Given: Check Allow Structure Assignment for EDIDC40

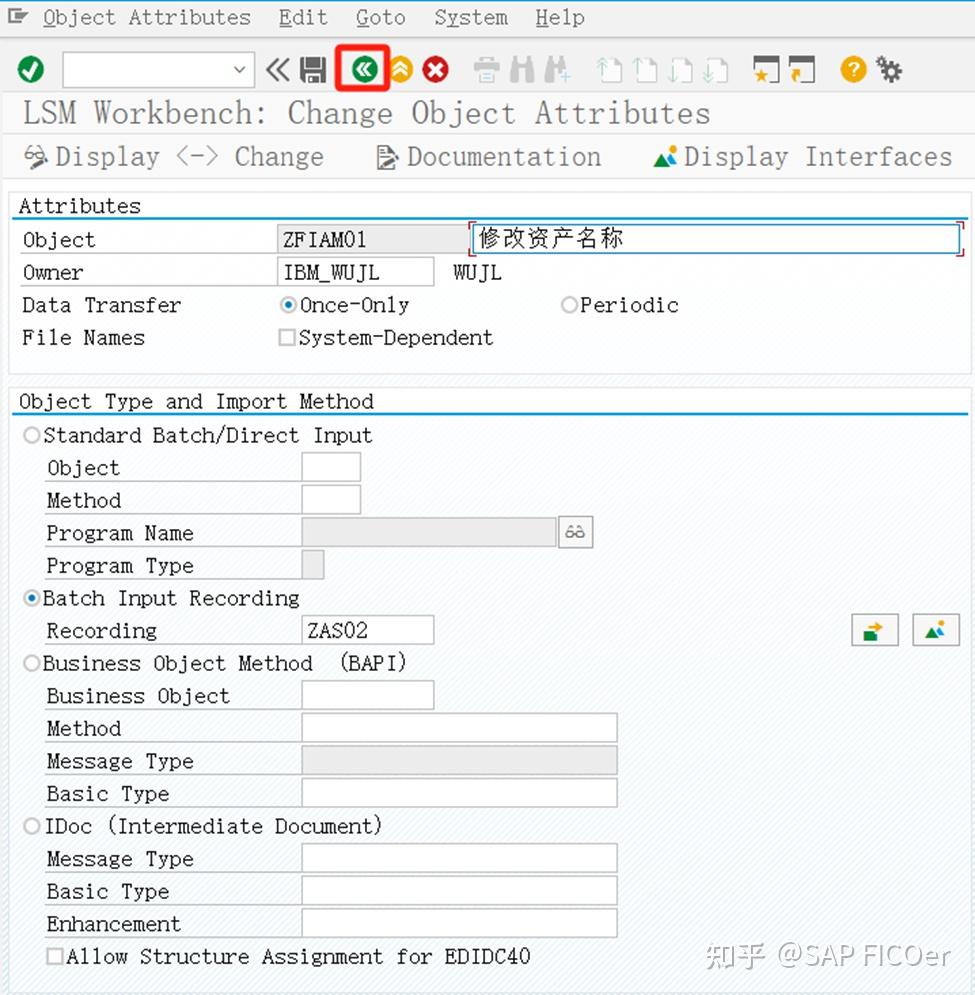Looking at the screenshot, I should pyautogui.click(x=55, y=957).
